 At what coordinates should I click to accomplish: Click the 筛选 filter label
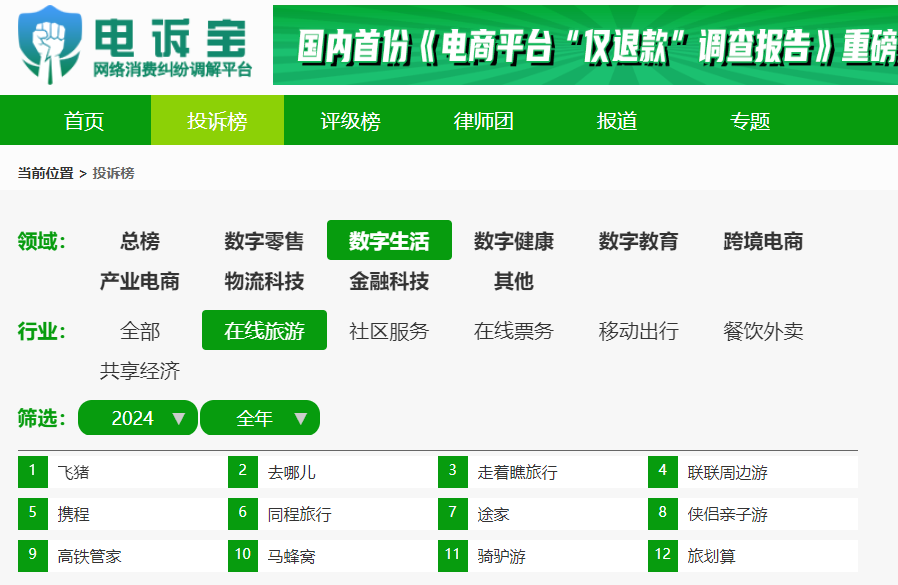[41, 418]
